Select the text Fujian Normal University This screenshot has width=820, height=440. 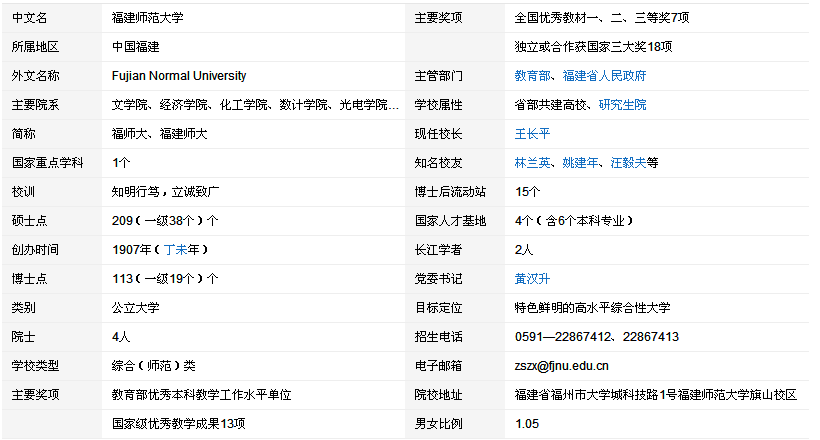[x=179, y=76]
